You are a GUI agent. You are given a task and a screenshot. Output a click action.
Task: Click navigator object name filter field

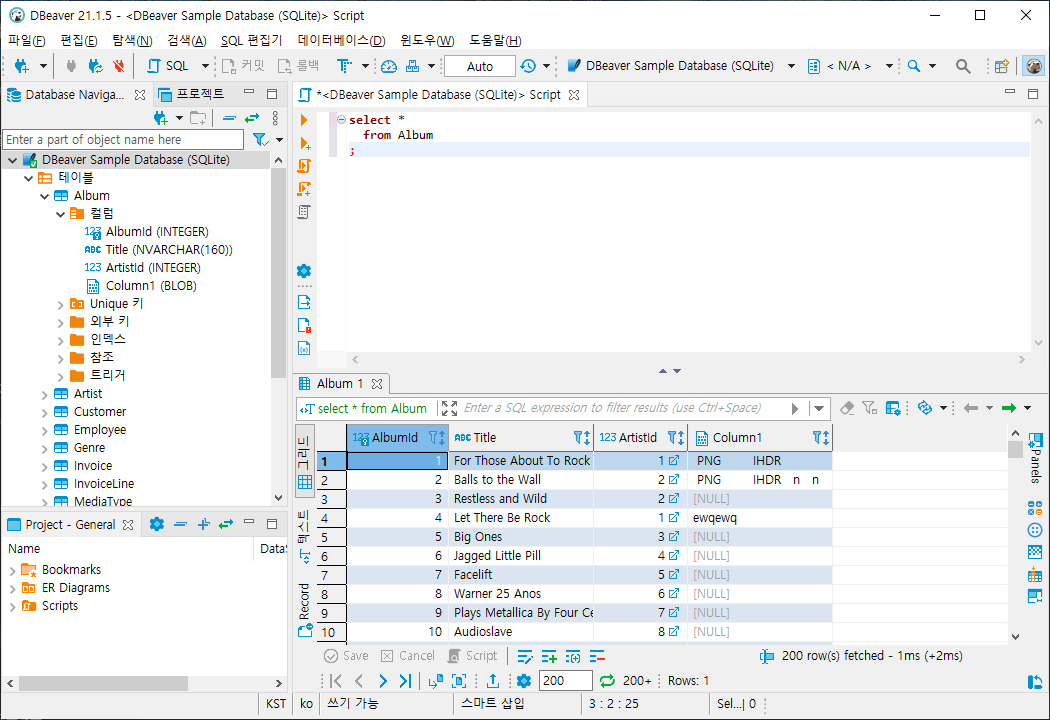(x=123, y=139)
